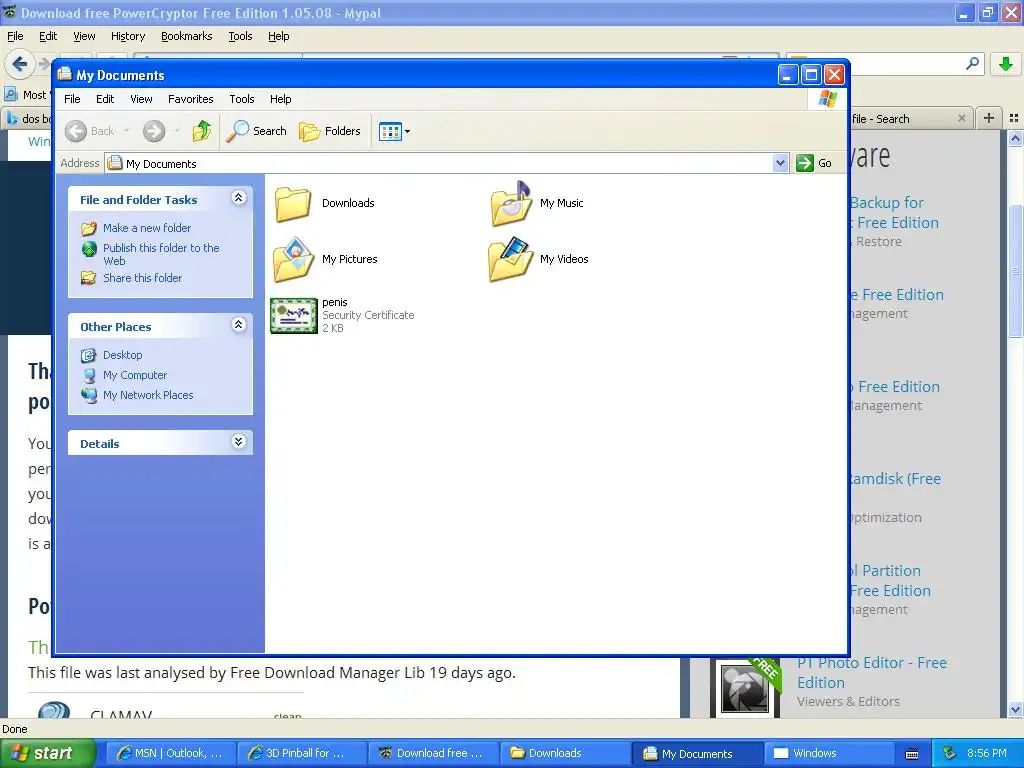1024x768 pixels.
Task: Open Mypal browser History menu
Action: pos(127,37)
